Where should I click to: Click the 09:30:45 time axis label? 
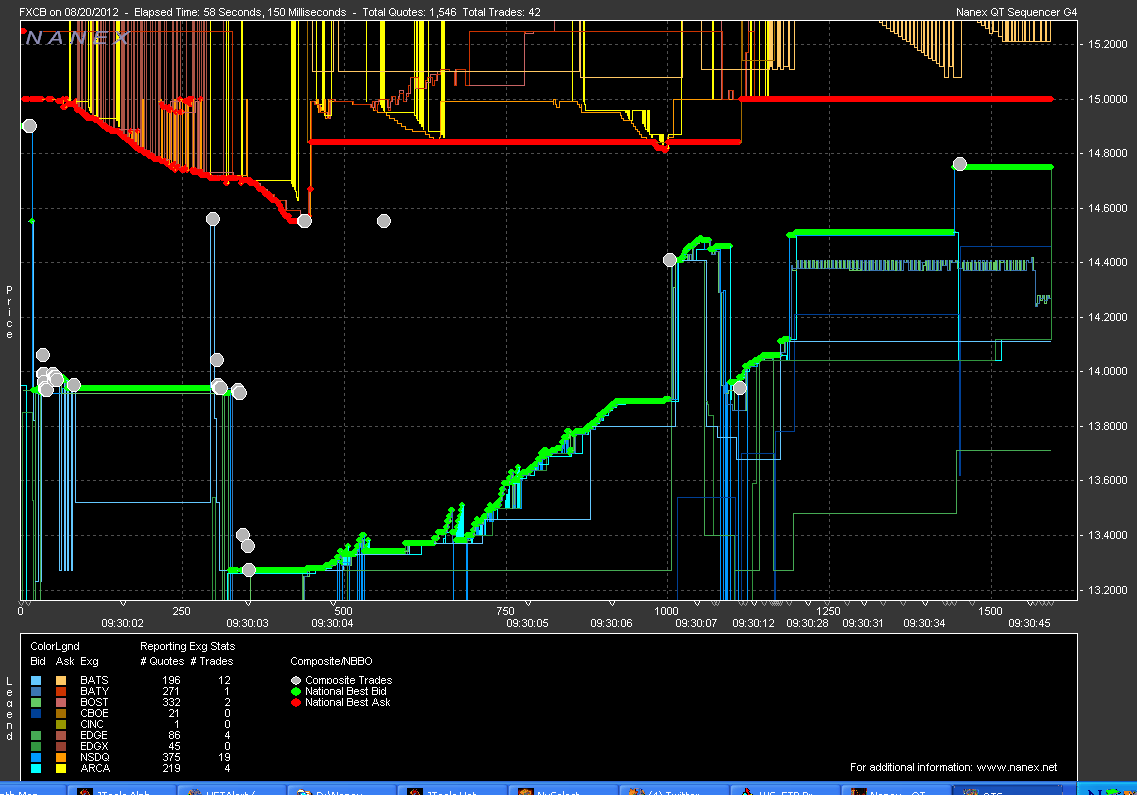1029,623
